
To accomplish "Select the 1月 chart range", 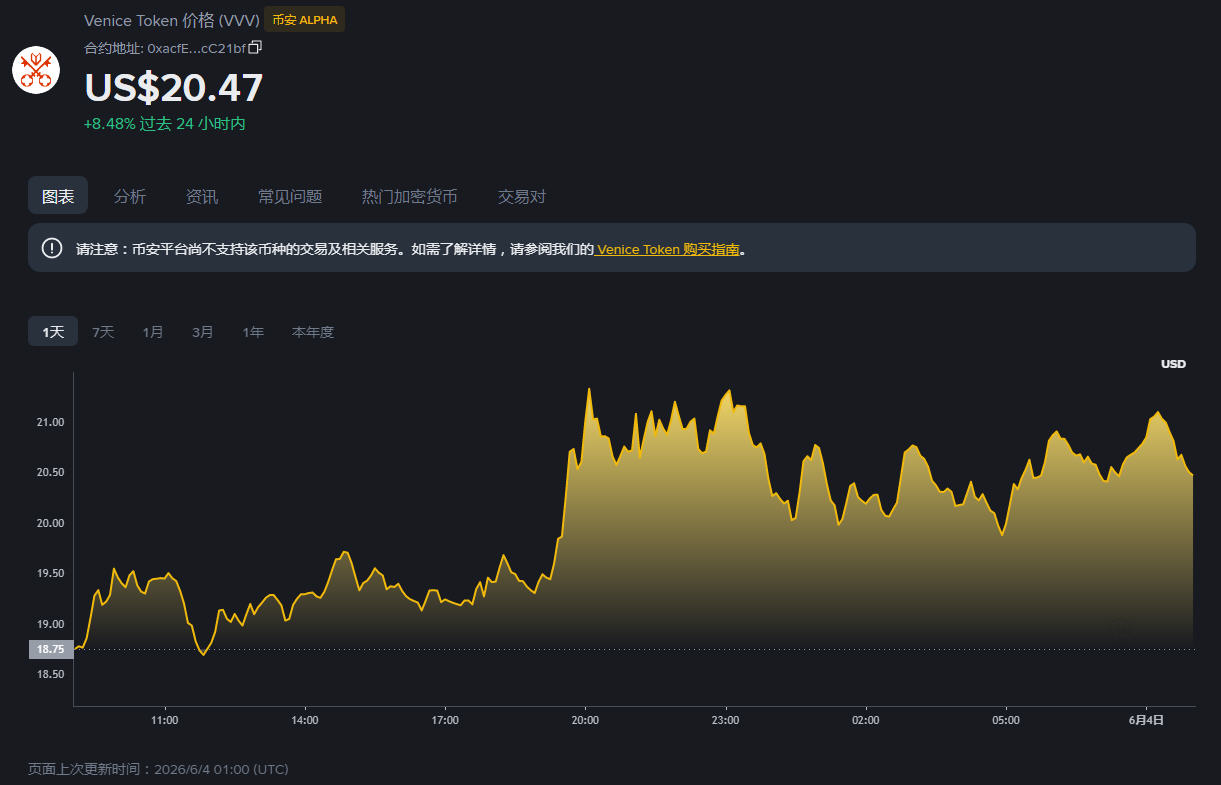I will click(153, 332).
